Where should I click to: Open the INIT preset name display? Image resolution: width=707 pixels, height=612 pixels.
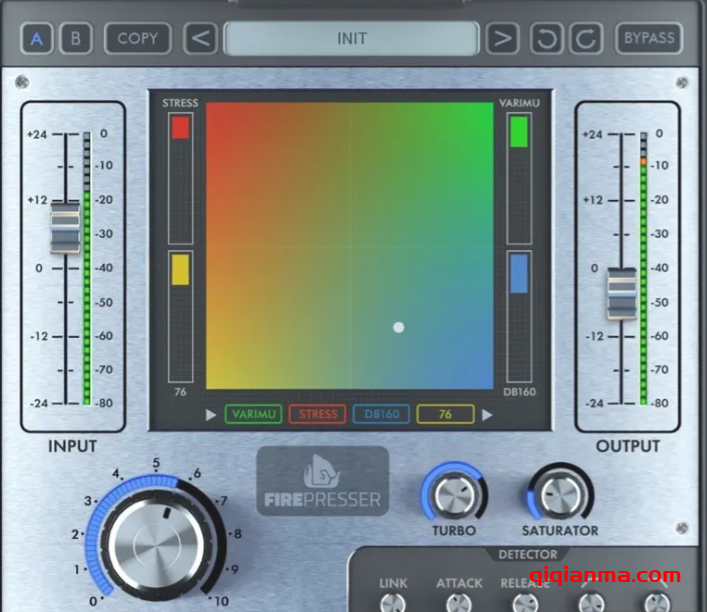point(351,39)
